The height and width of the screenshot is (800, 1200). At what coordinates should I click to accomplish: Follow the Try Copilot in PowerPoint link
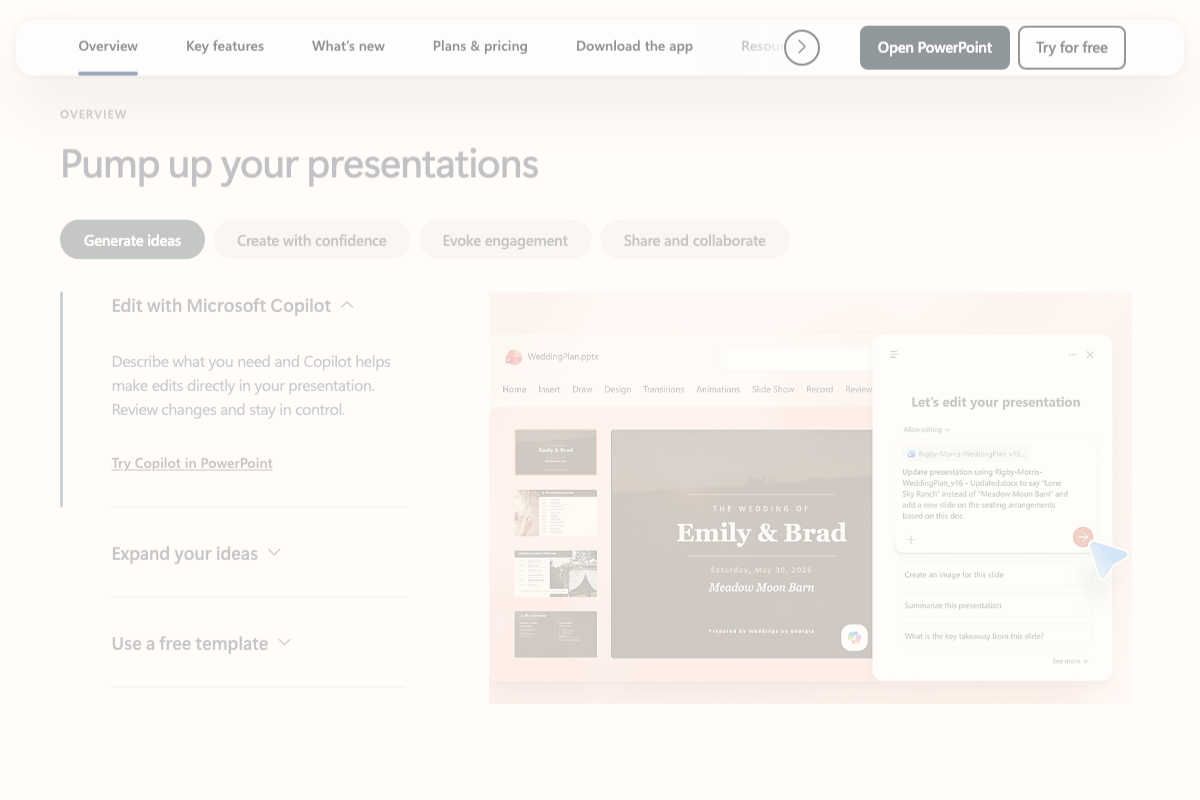[192, 463]
